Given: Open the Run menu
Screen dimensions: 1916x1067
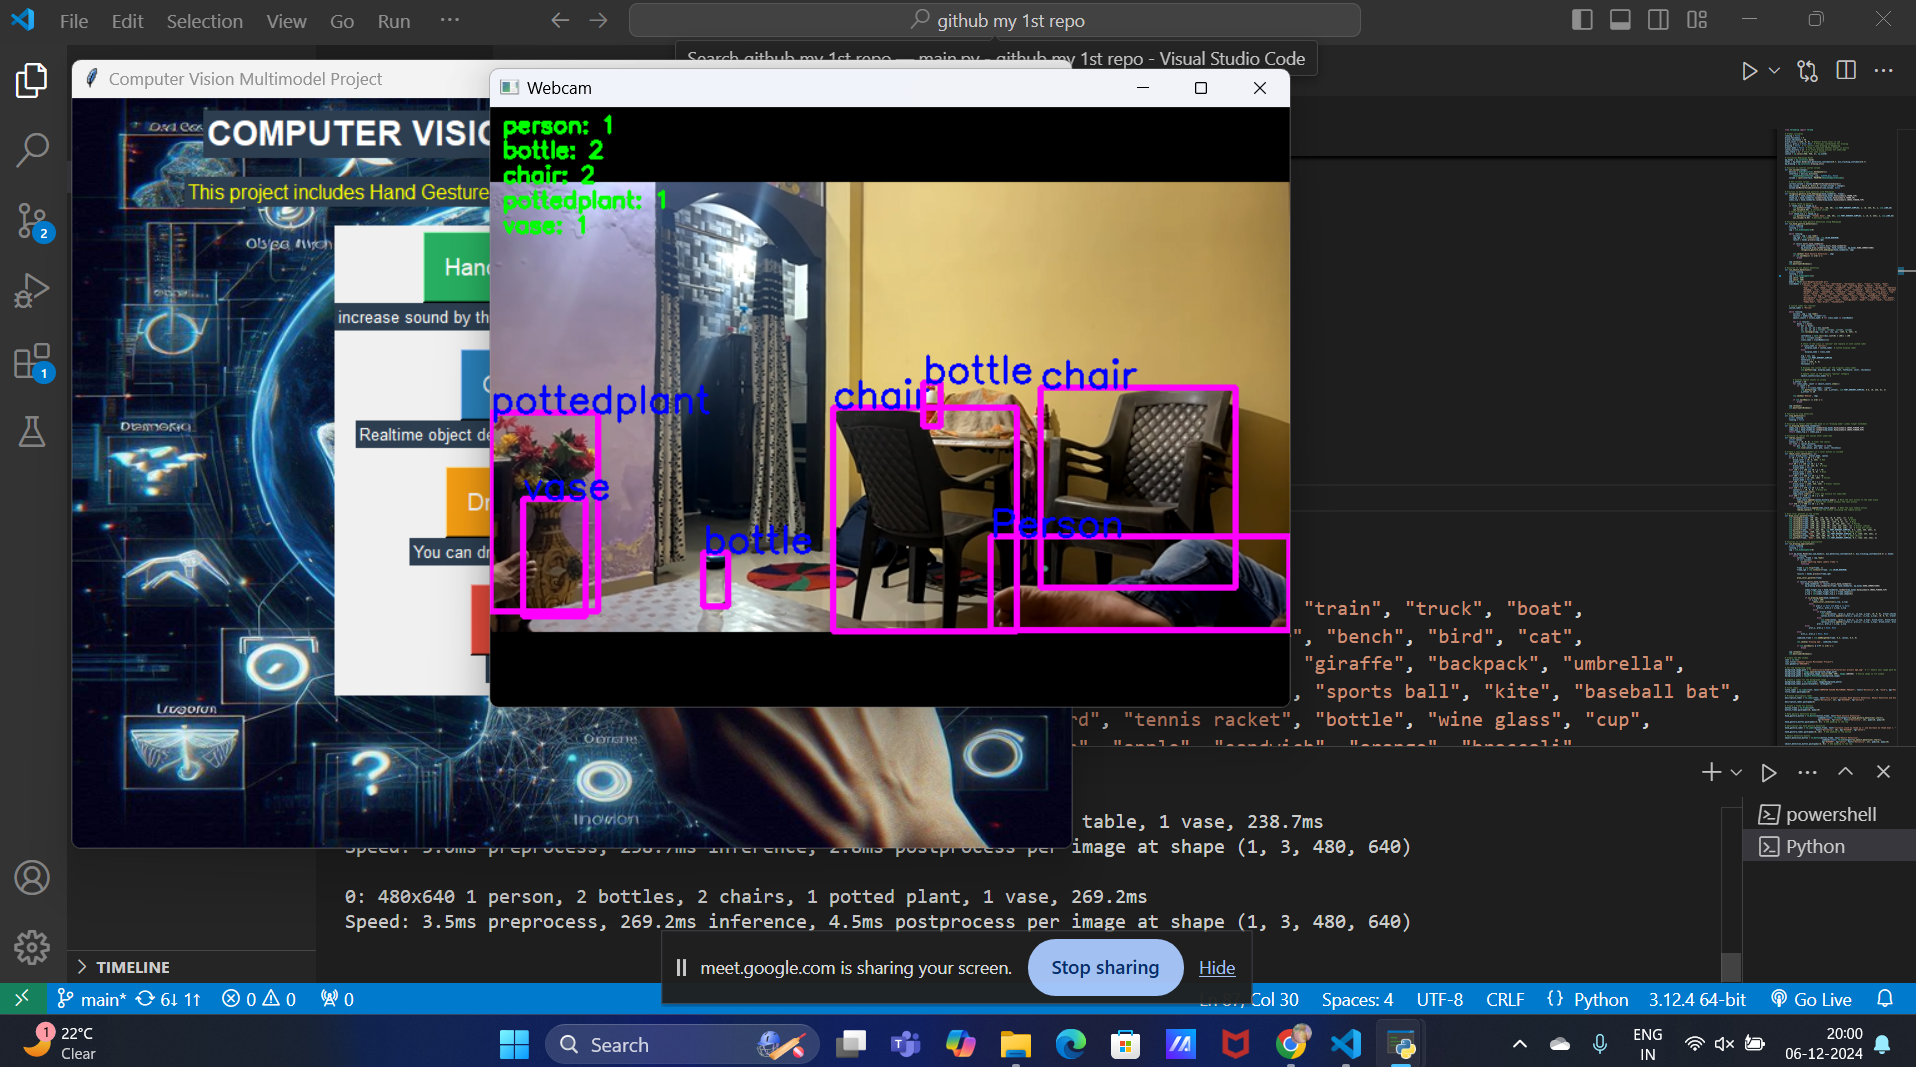Looking at the screenshot, I should pos(394,21).
